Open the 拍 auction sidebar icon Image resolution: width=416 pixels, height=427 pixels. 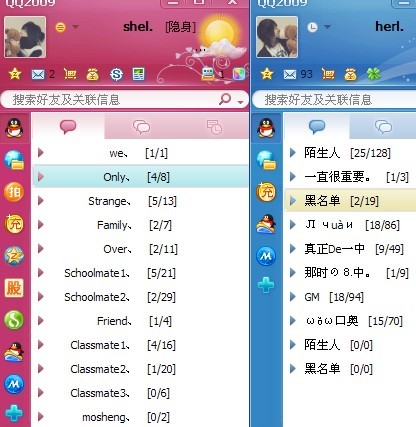[14, 192]
